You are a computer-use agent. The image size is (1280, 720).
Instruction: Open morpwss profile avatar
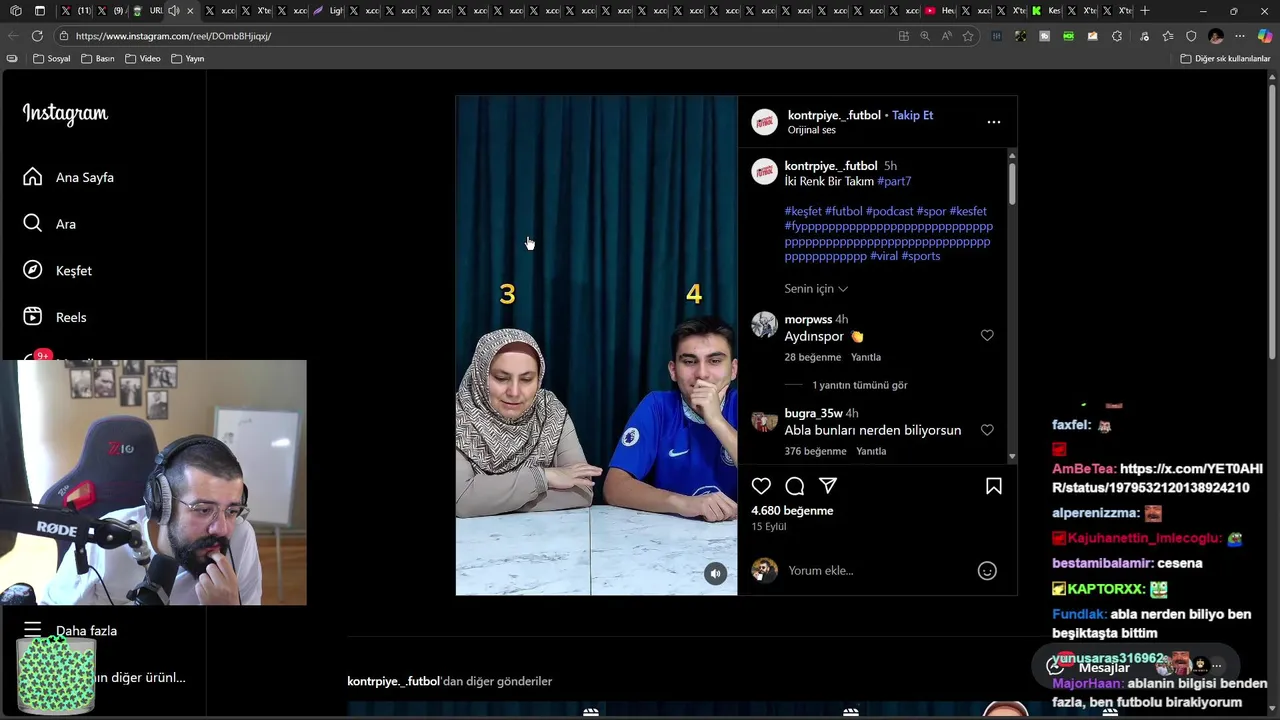click(765, 325)
